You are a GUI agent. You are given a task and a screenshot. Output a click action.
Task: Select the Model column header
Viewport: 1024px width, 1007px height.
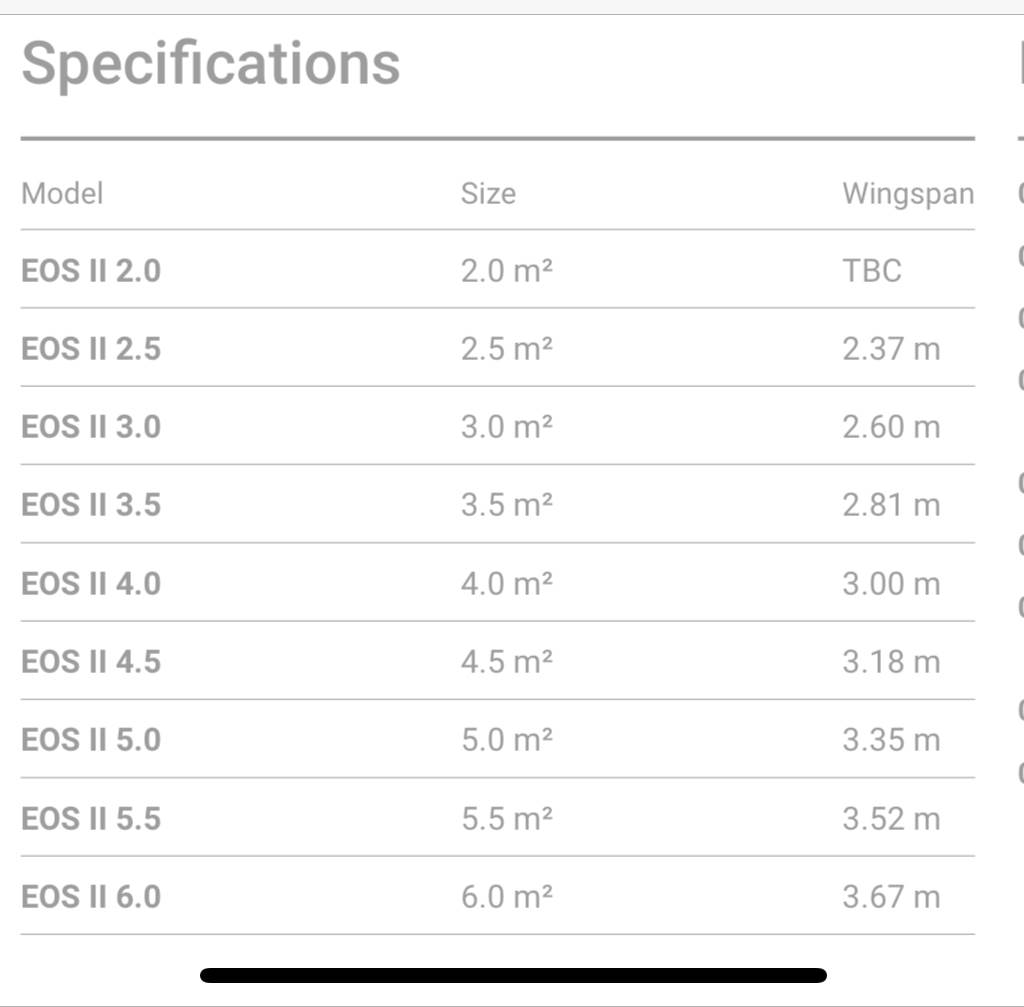(62, 193)
